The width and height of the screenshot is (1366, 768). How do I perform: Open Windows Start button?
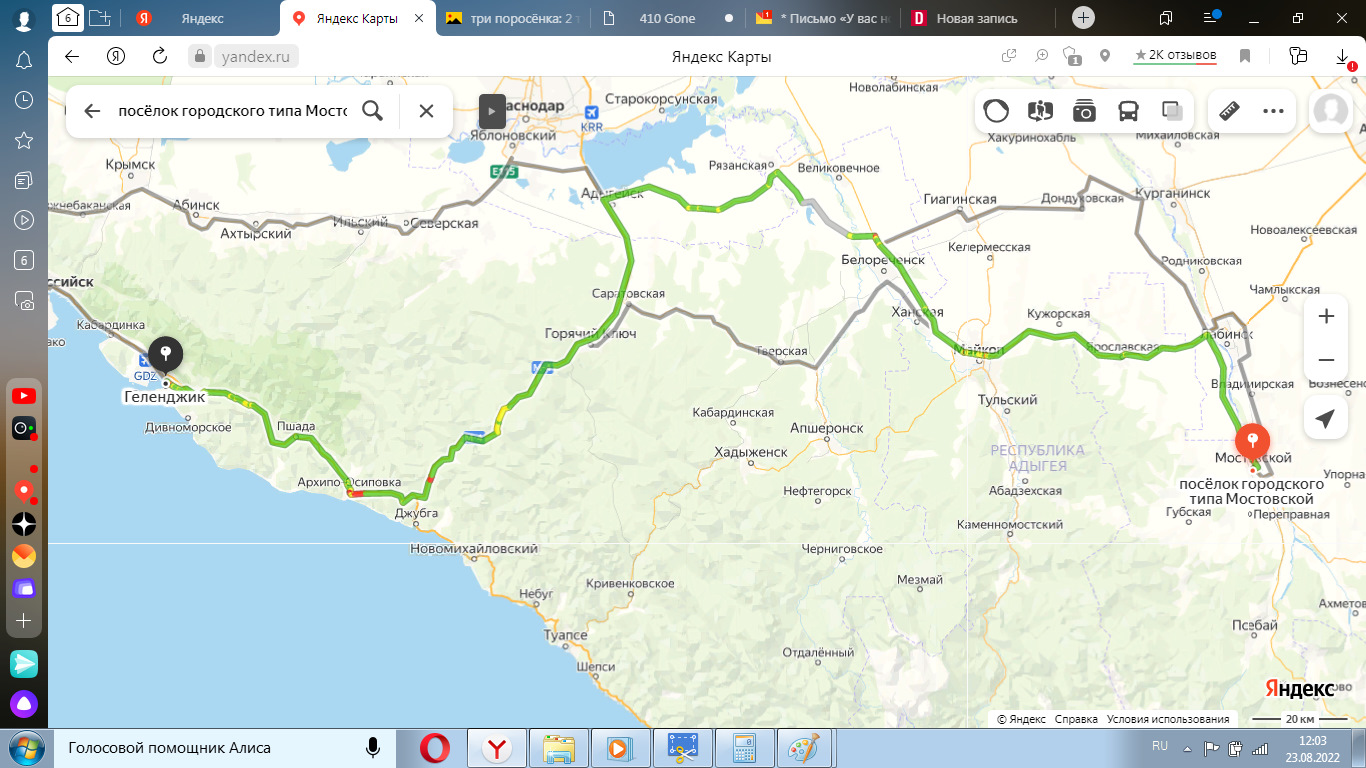(x=24, y=748)
